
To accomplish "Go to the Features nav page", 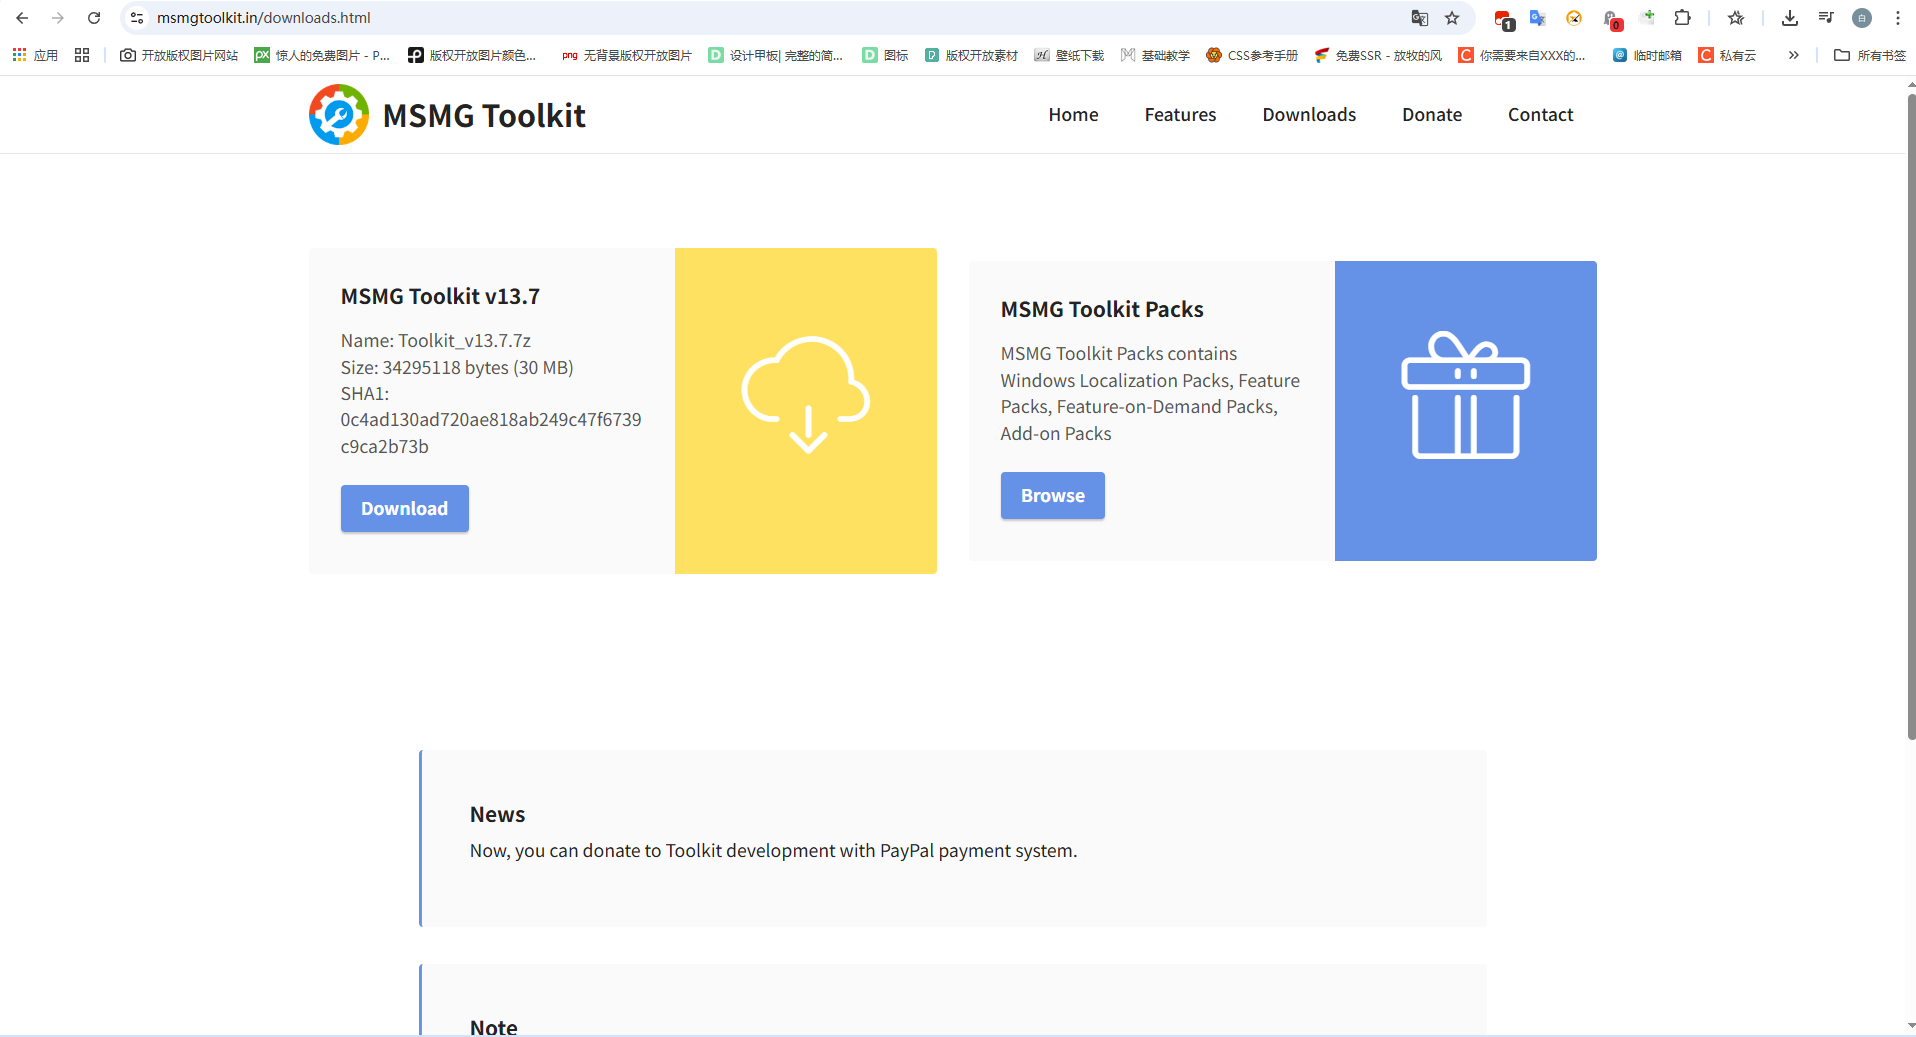I will tap(1180, 115).
